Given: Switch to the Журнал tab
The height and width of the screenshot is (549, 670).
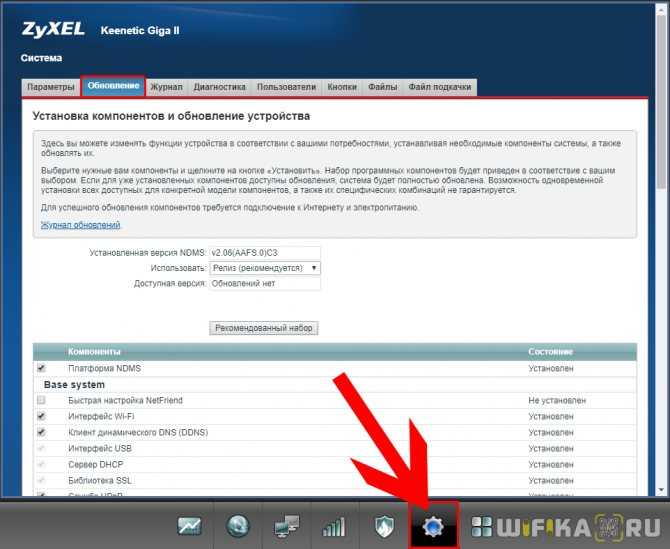Looking at the screenshot, I should click(x=166, y=87).
